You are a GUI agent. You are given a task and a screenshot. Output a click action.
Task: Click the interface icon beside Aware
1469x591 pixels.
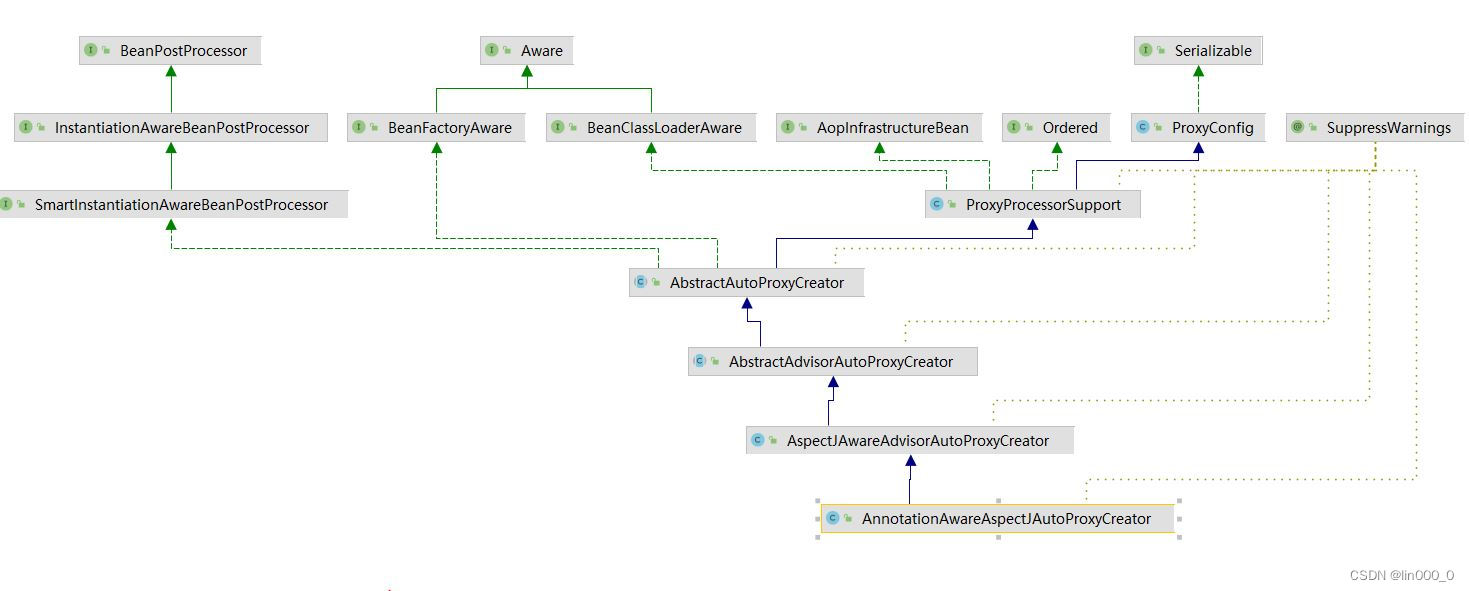tap(491, 50)
